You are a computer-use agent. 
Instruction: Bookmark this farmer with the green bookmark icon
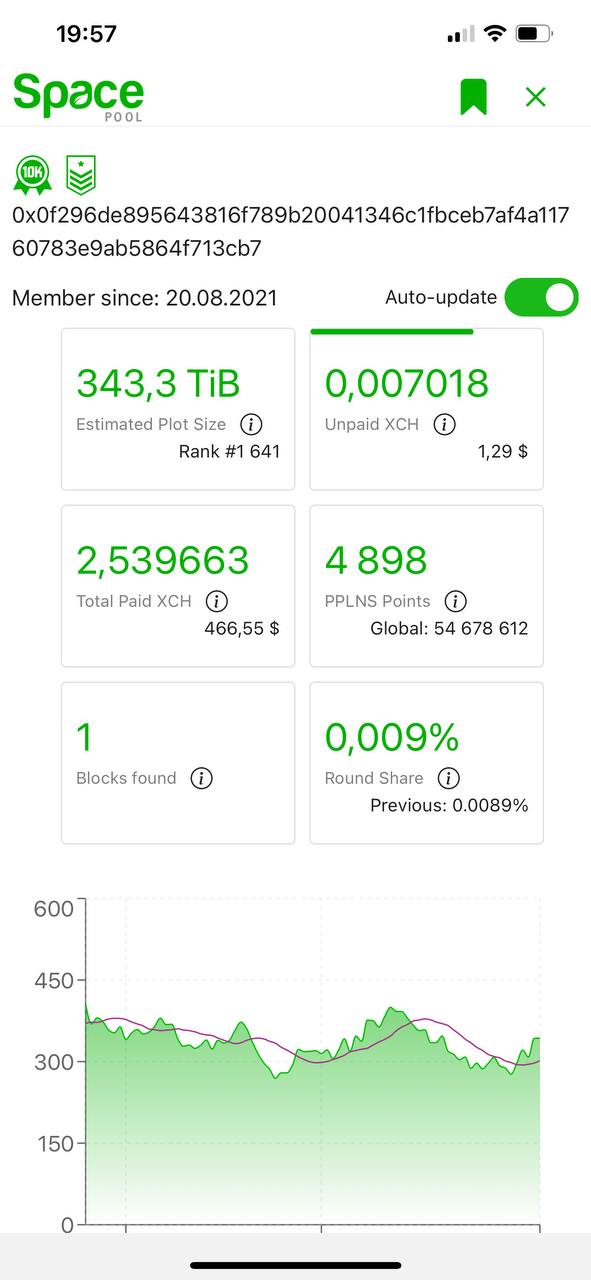473,97
